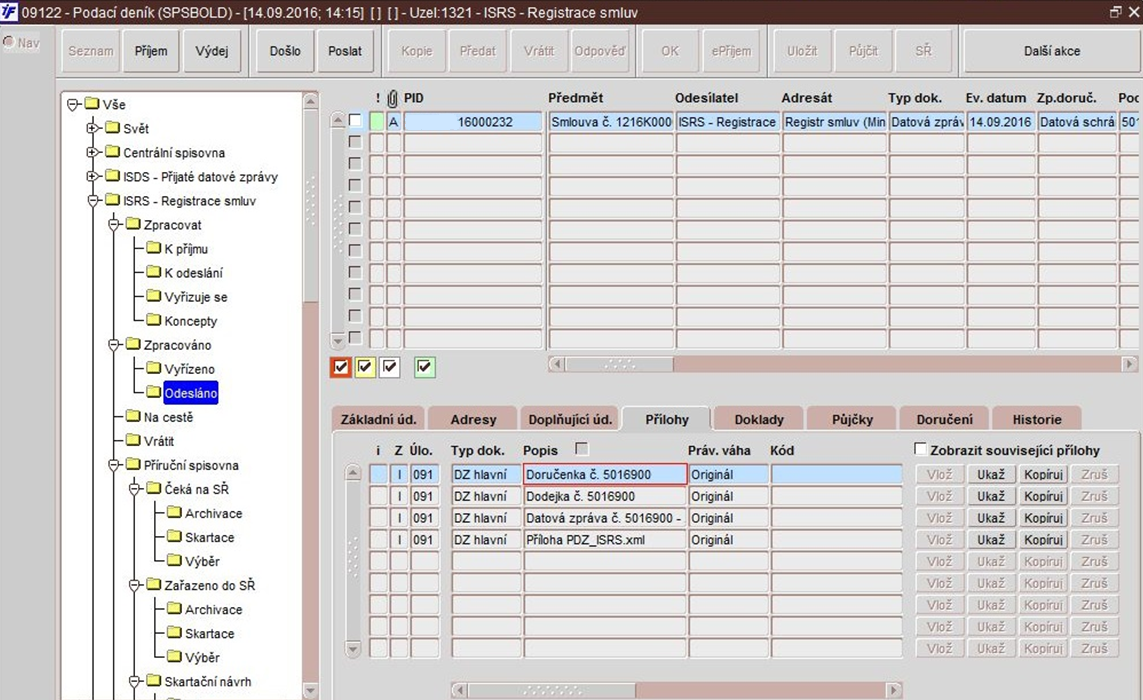Click the attachments horizontal scrollbar thumb

coord(552,689)
